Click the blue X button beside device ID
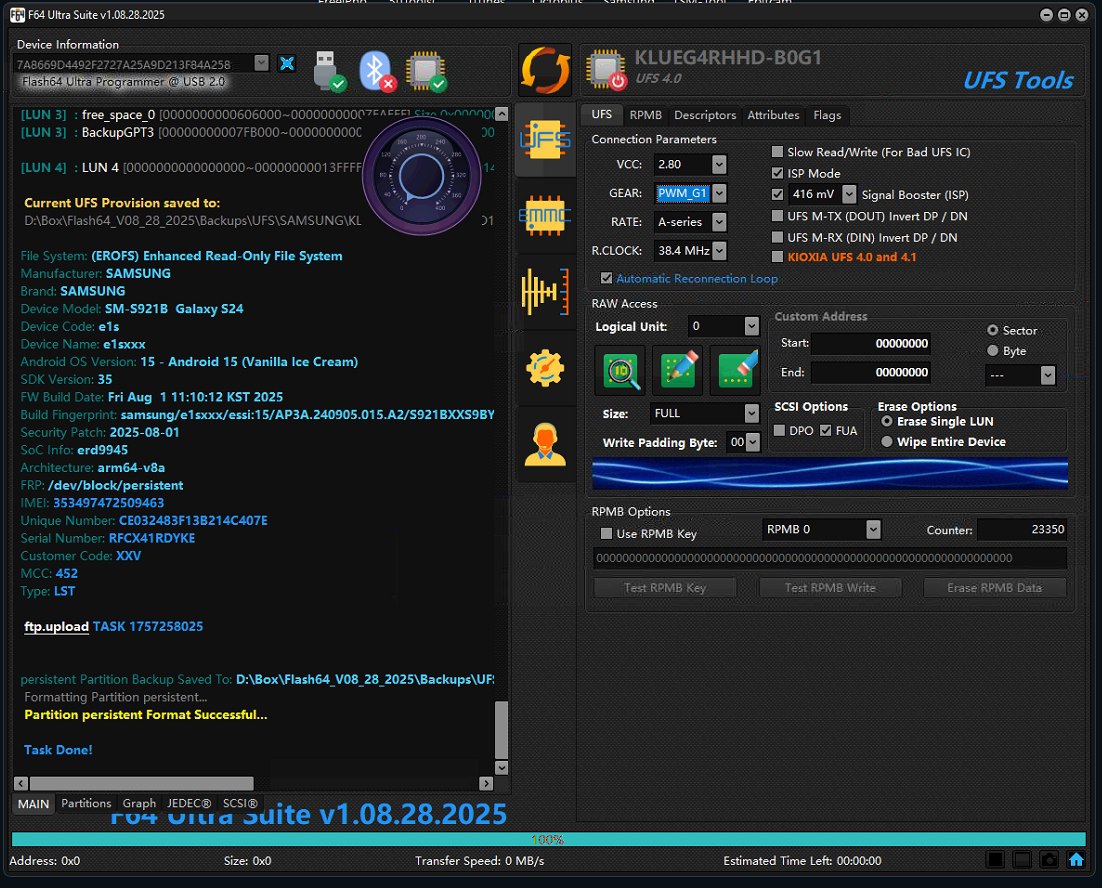 [287, 64]
